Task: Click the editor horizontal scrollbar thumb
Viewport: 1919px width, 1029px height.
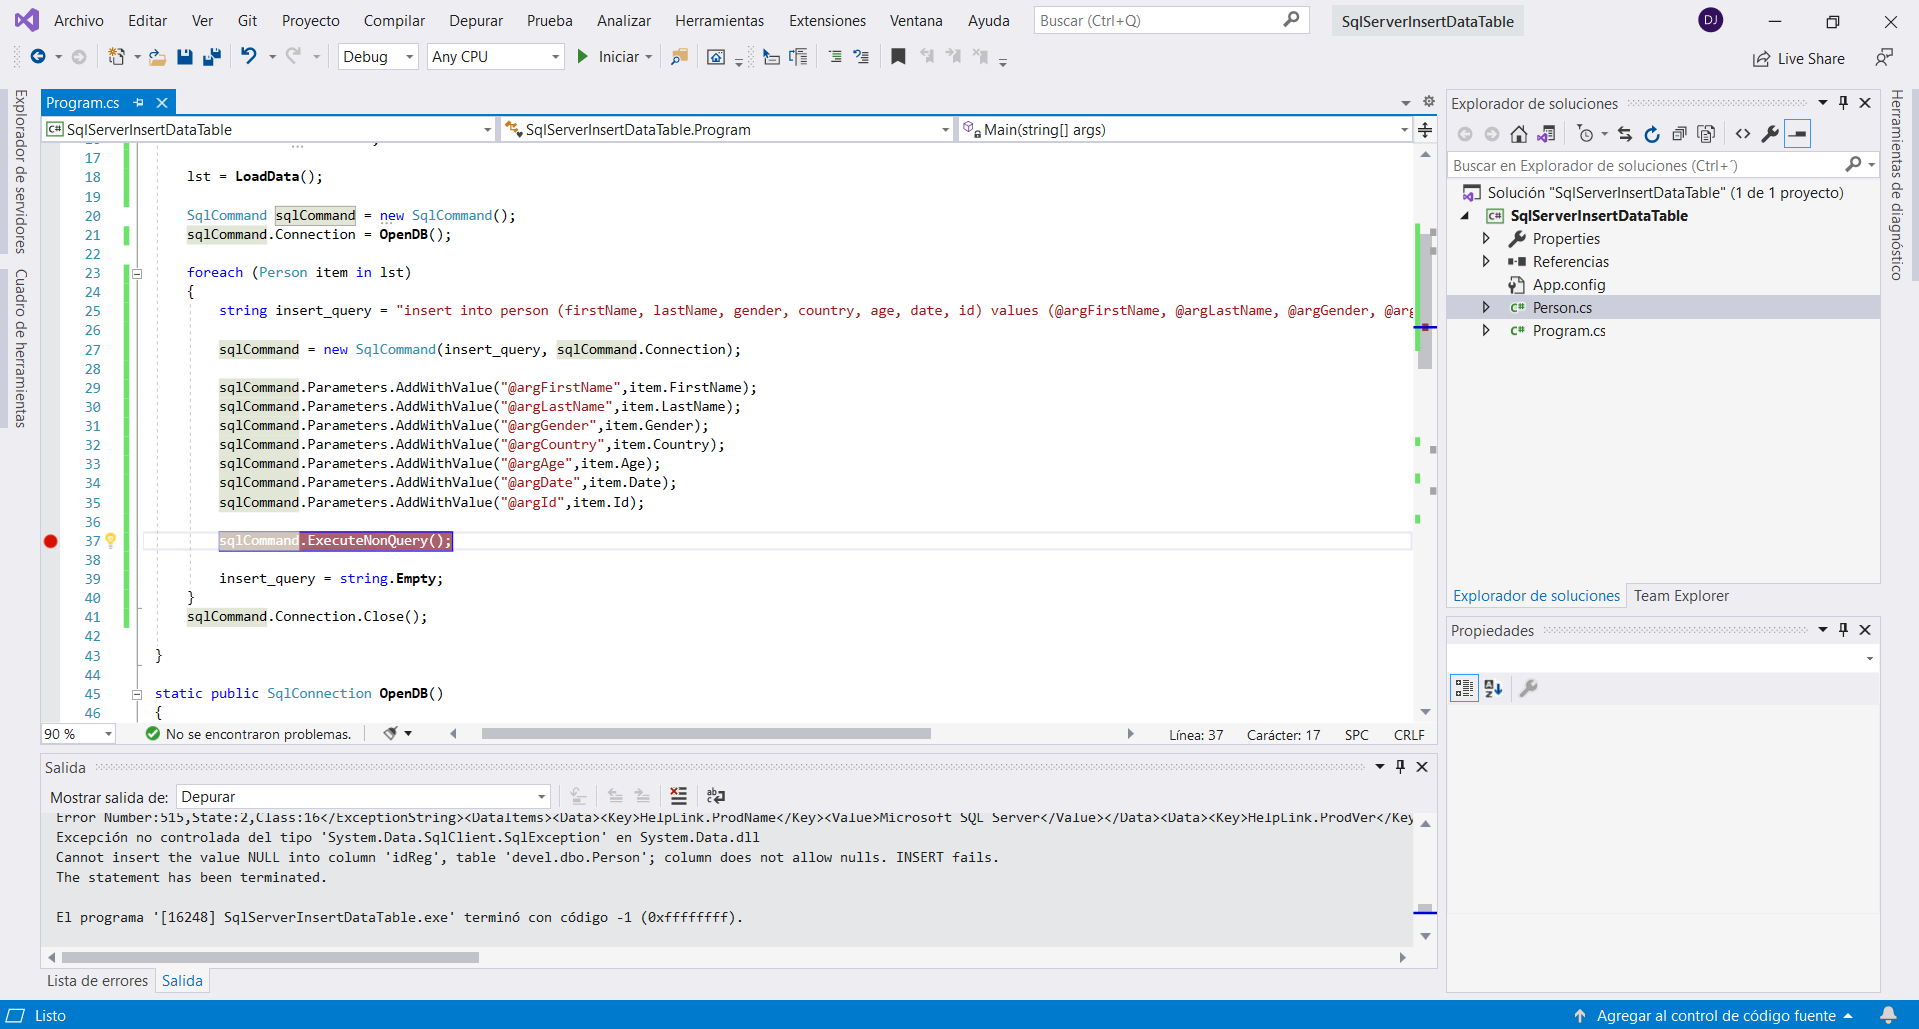Action: pos(705,734)
